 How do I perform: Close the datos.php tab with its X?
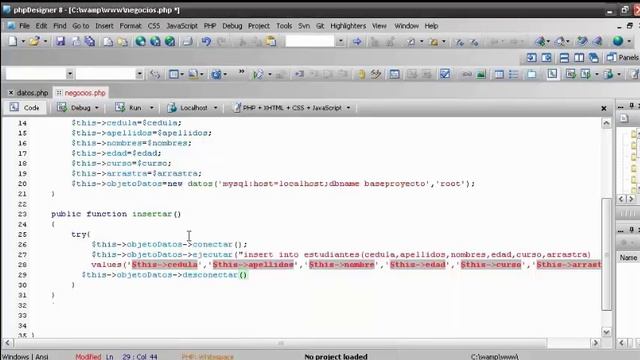[x=11, y=93]
